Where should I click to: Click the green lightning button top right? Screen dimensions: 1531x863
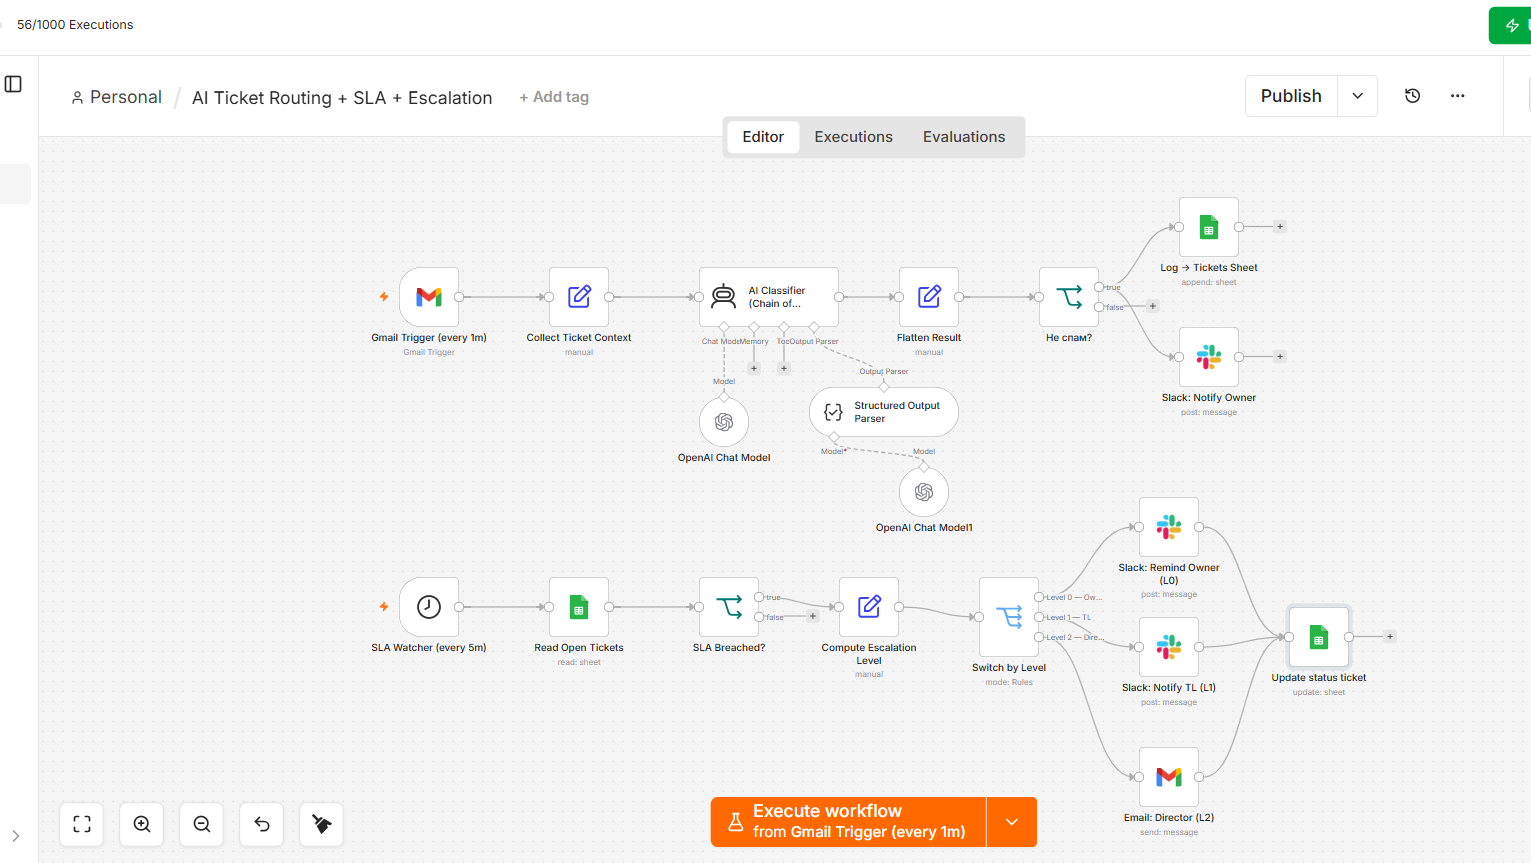(1510, 25)
